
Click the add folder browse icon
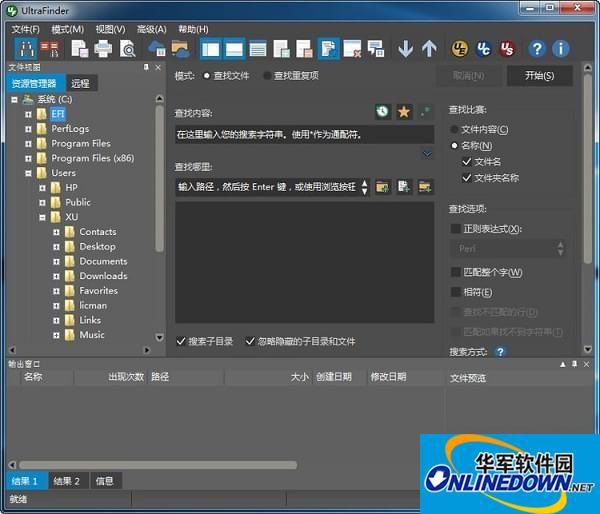tap(382, 187)
